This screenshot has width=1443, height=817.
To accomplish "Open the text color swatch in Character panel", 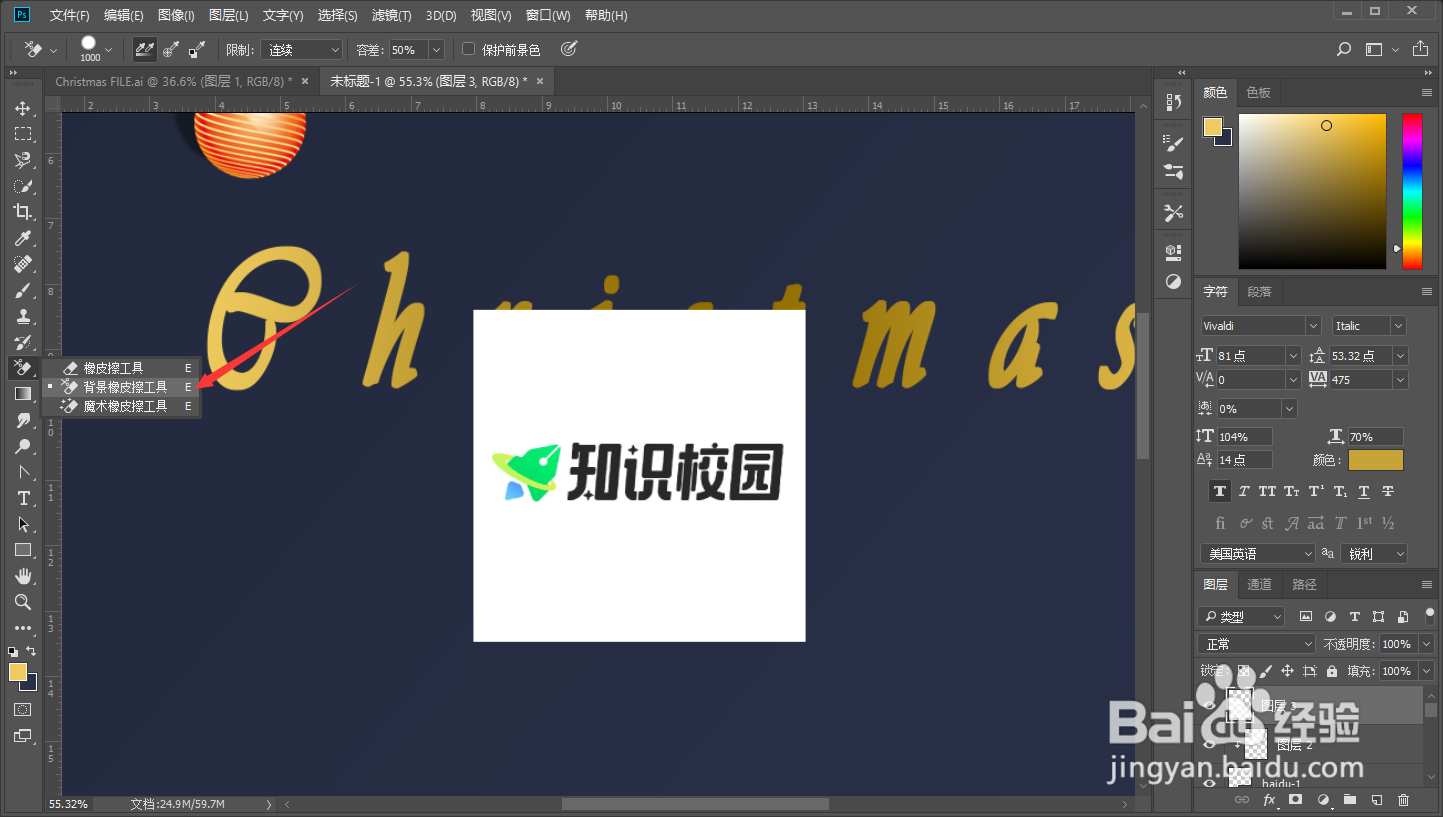I will [x=1375, y=460].
